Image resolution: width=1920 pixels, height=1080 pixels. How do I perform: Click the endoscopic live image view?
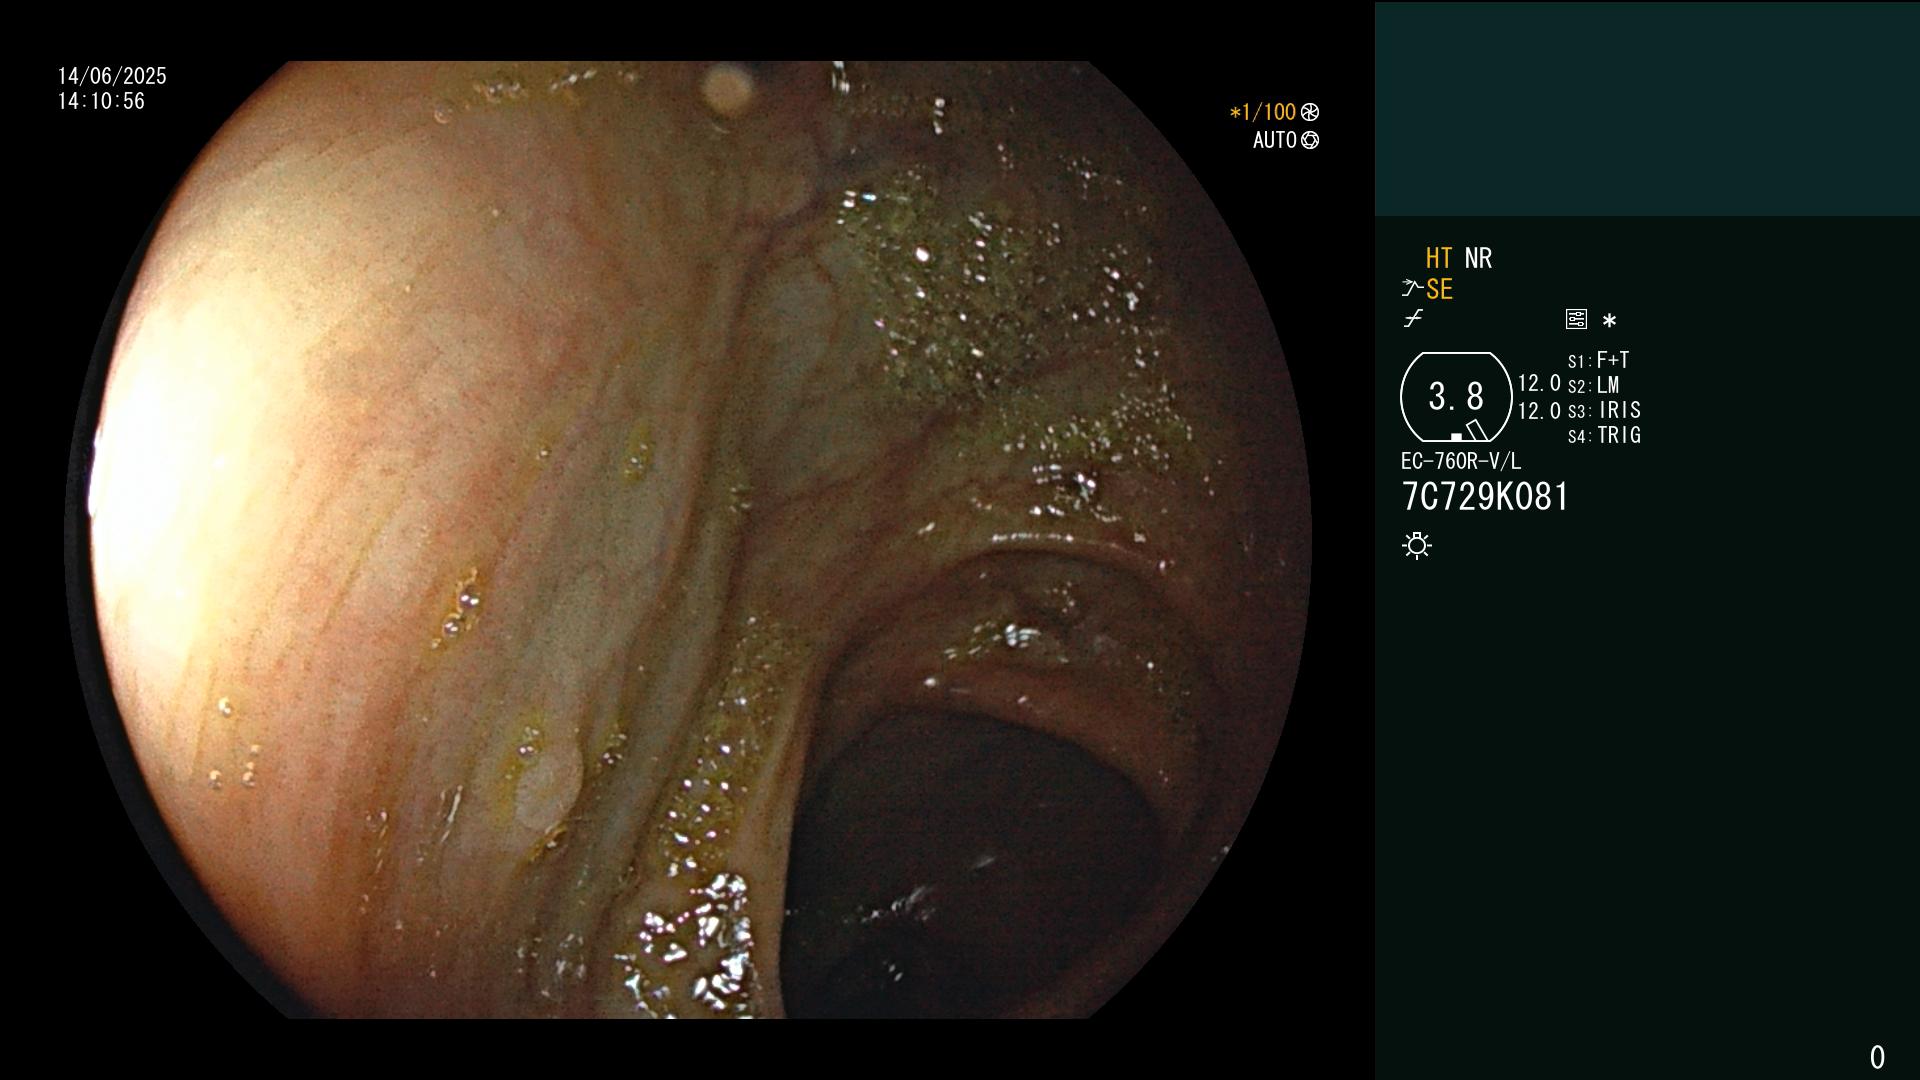click(688, 540)
